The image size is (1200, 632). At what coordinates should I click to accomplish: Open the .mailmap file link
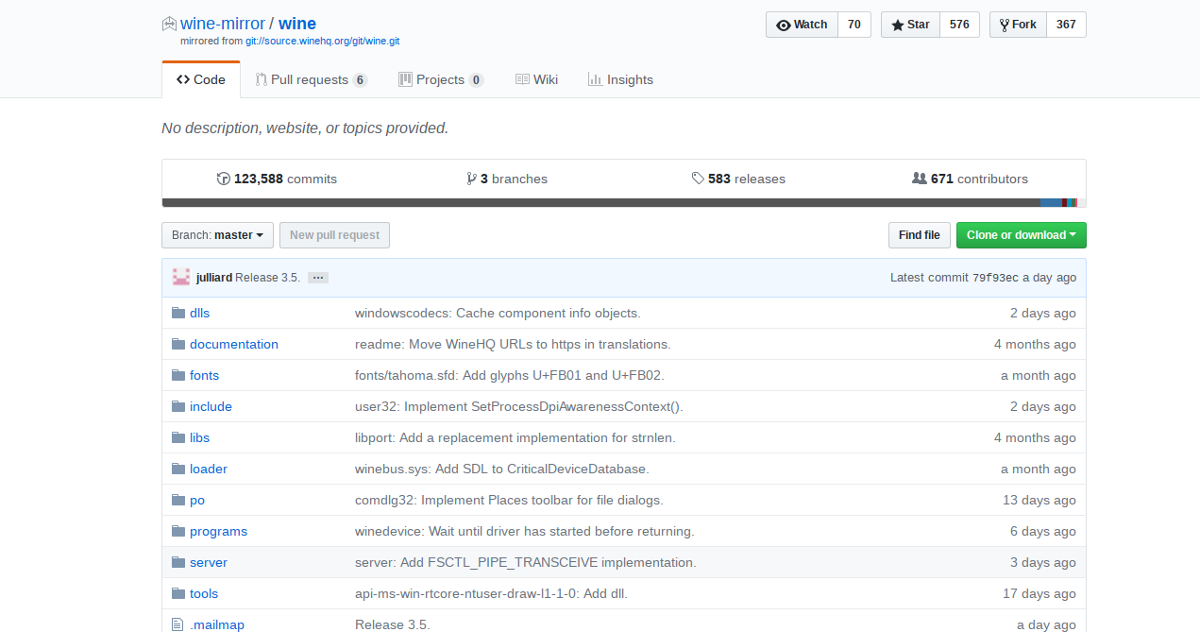pyautogui.click(x=217, y=624)
